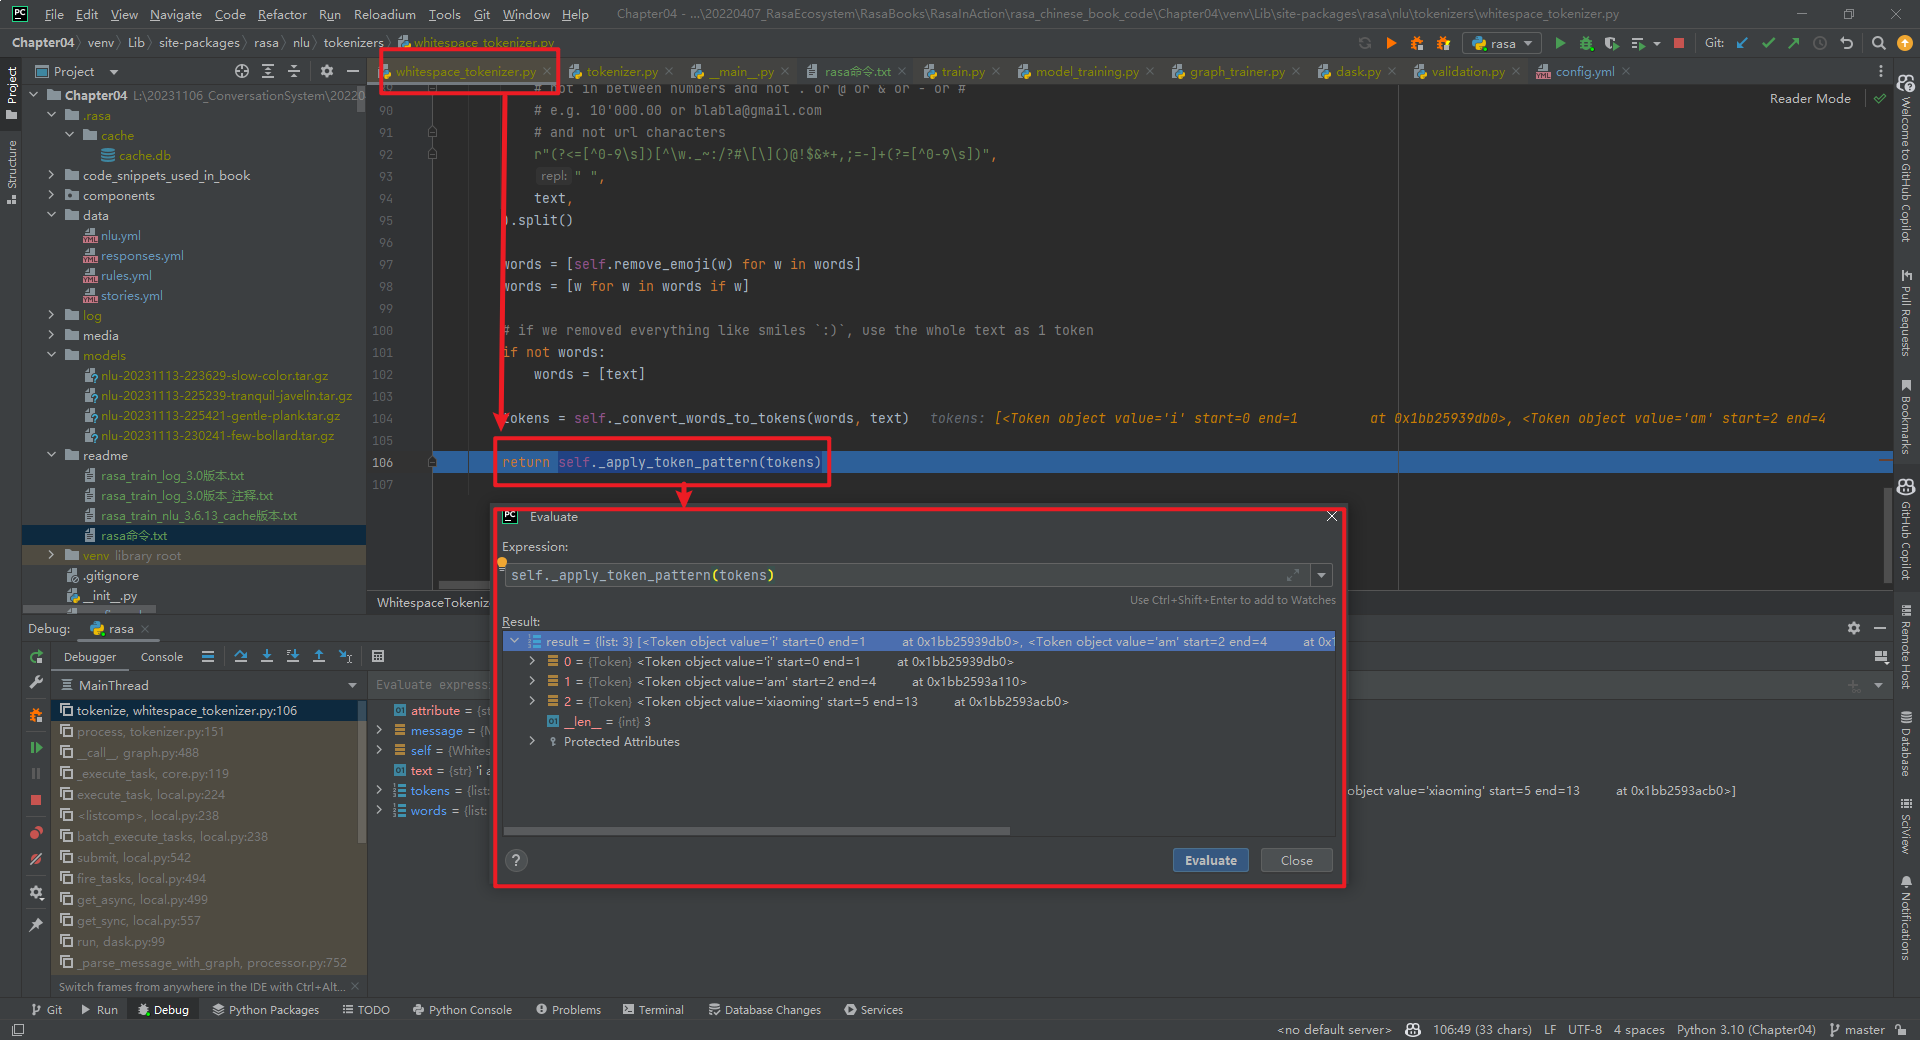Rerun the rasa debug session
1920x1040 pixels.
36,657
